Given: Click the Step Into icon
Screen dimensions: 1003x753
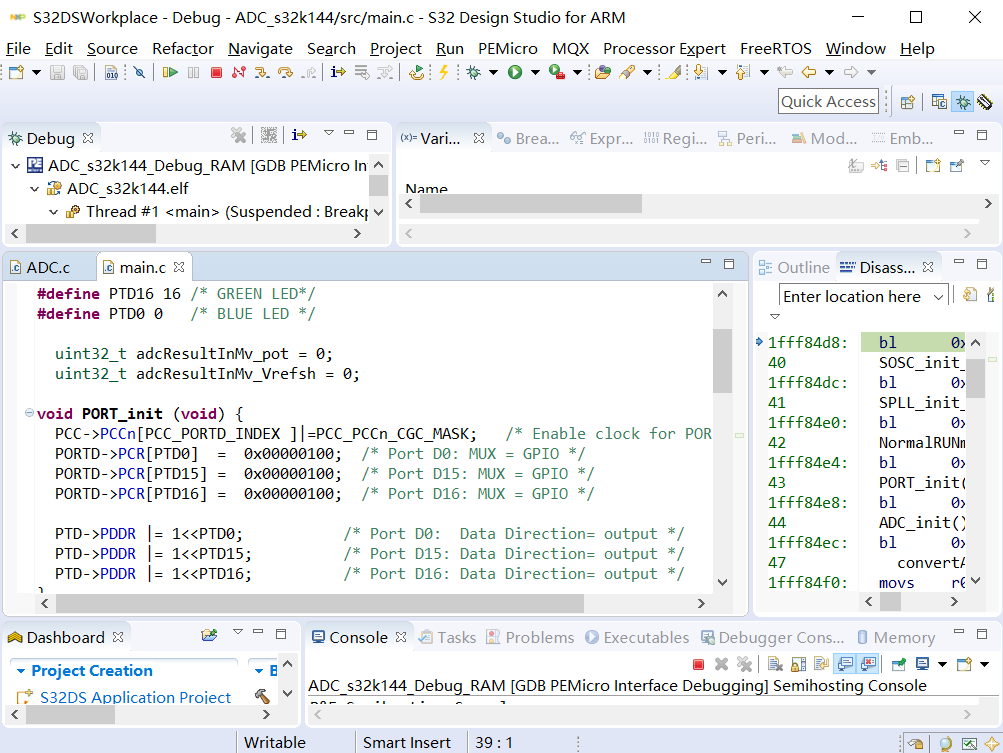Looking at the screenshot, I should coord(262,72).
